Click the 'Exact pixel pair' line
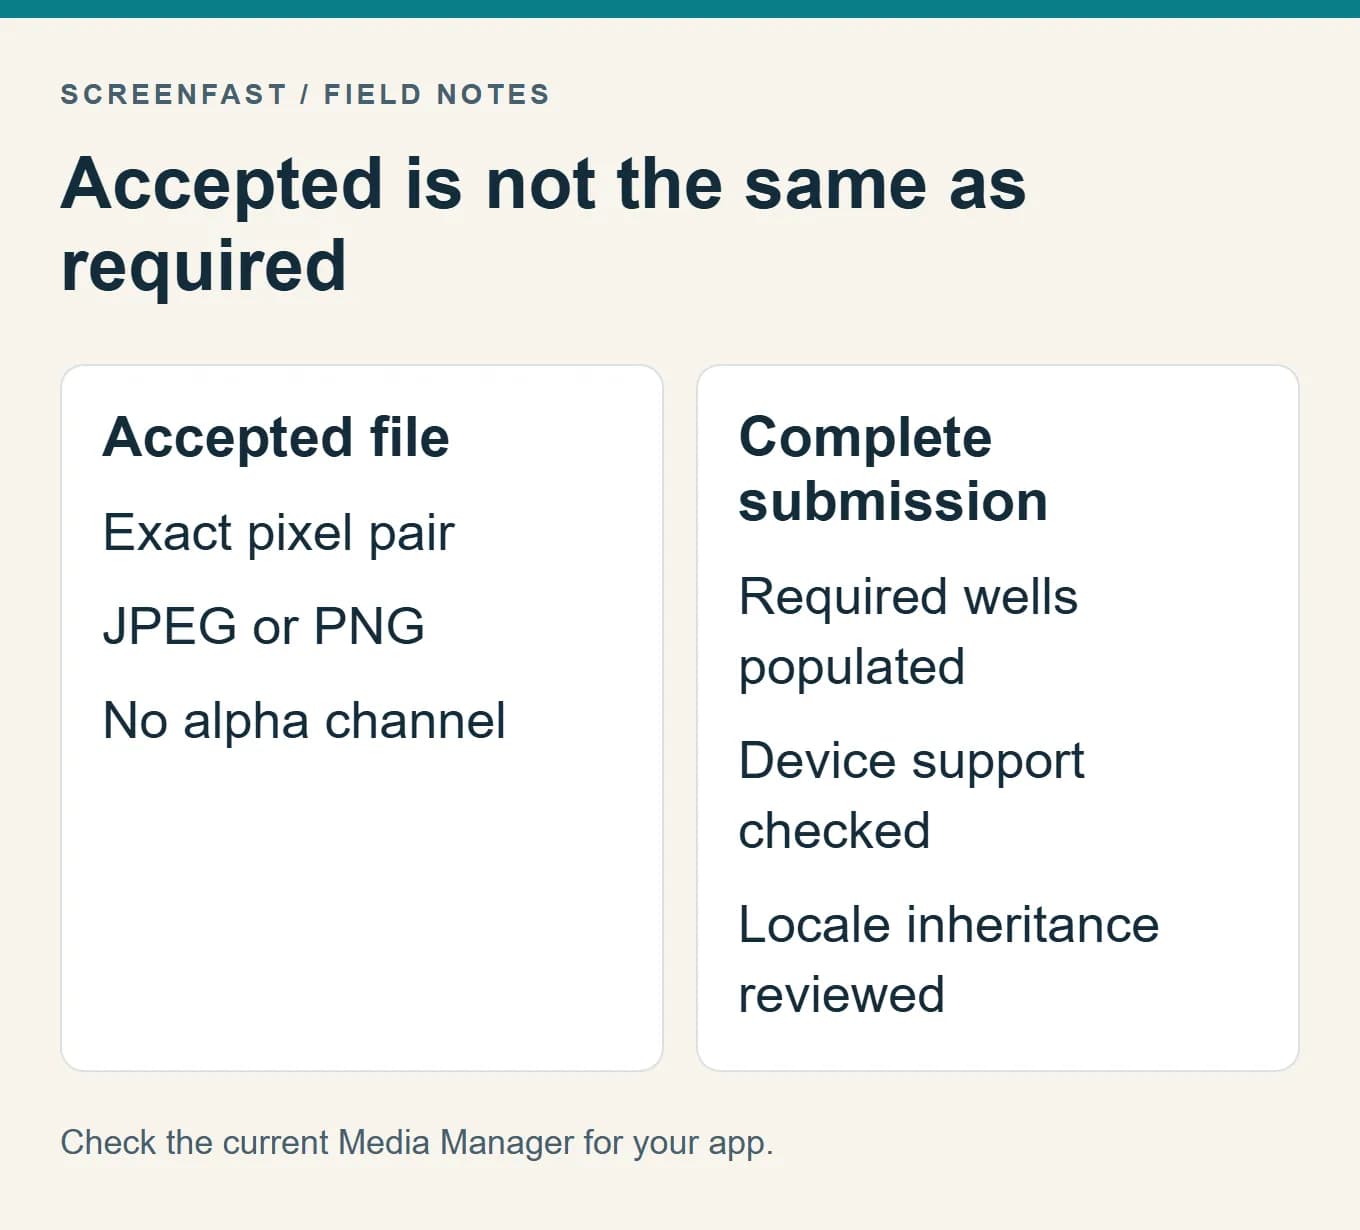Screen dimensions: 1360x1230 tap(279, 533)
